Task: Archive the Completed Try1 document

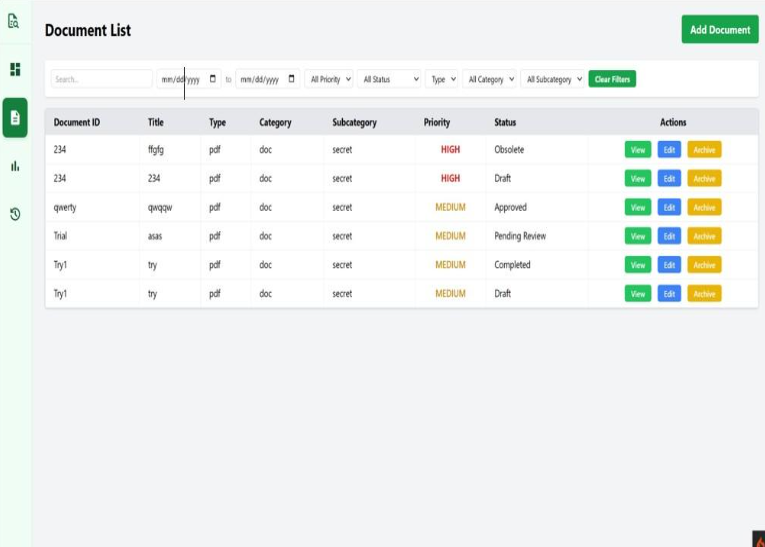Action: point(704,265)
